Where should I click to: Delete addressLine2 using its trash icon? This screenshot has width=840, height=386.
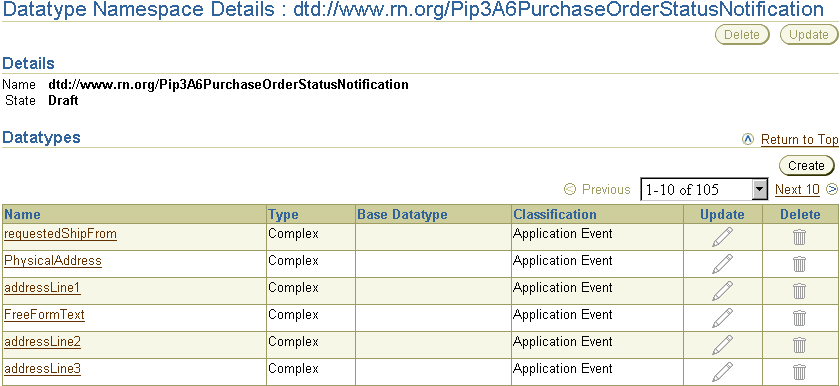click(799, 345)
